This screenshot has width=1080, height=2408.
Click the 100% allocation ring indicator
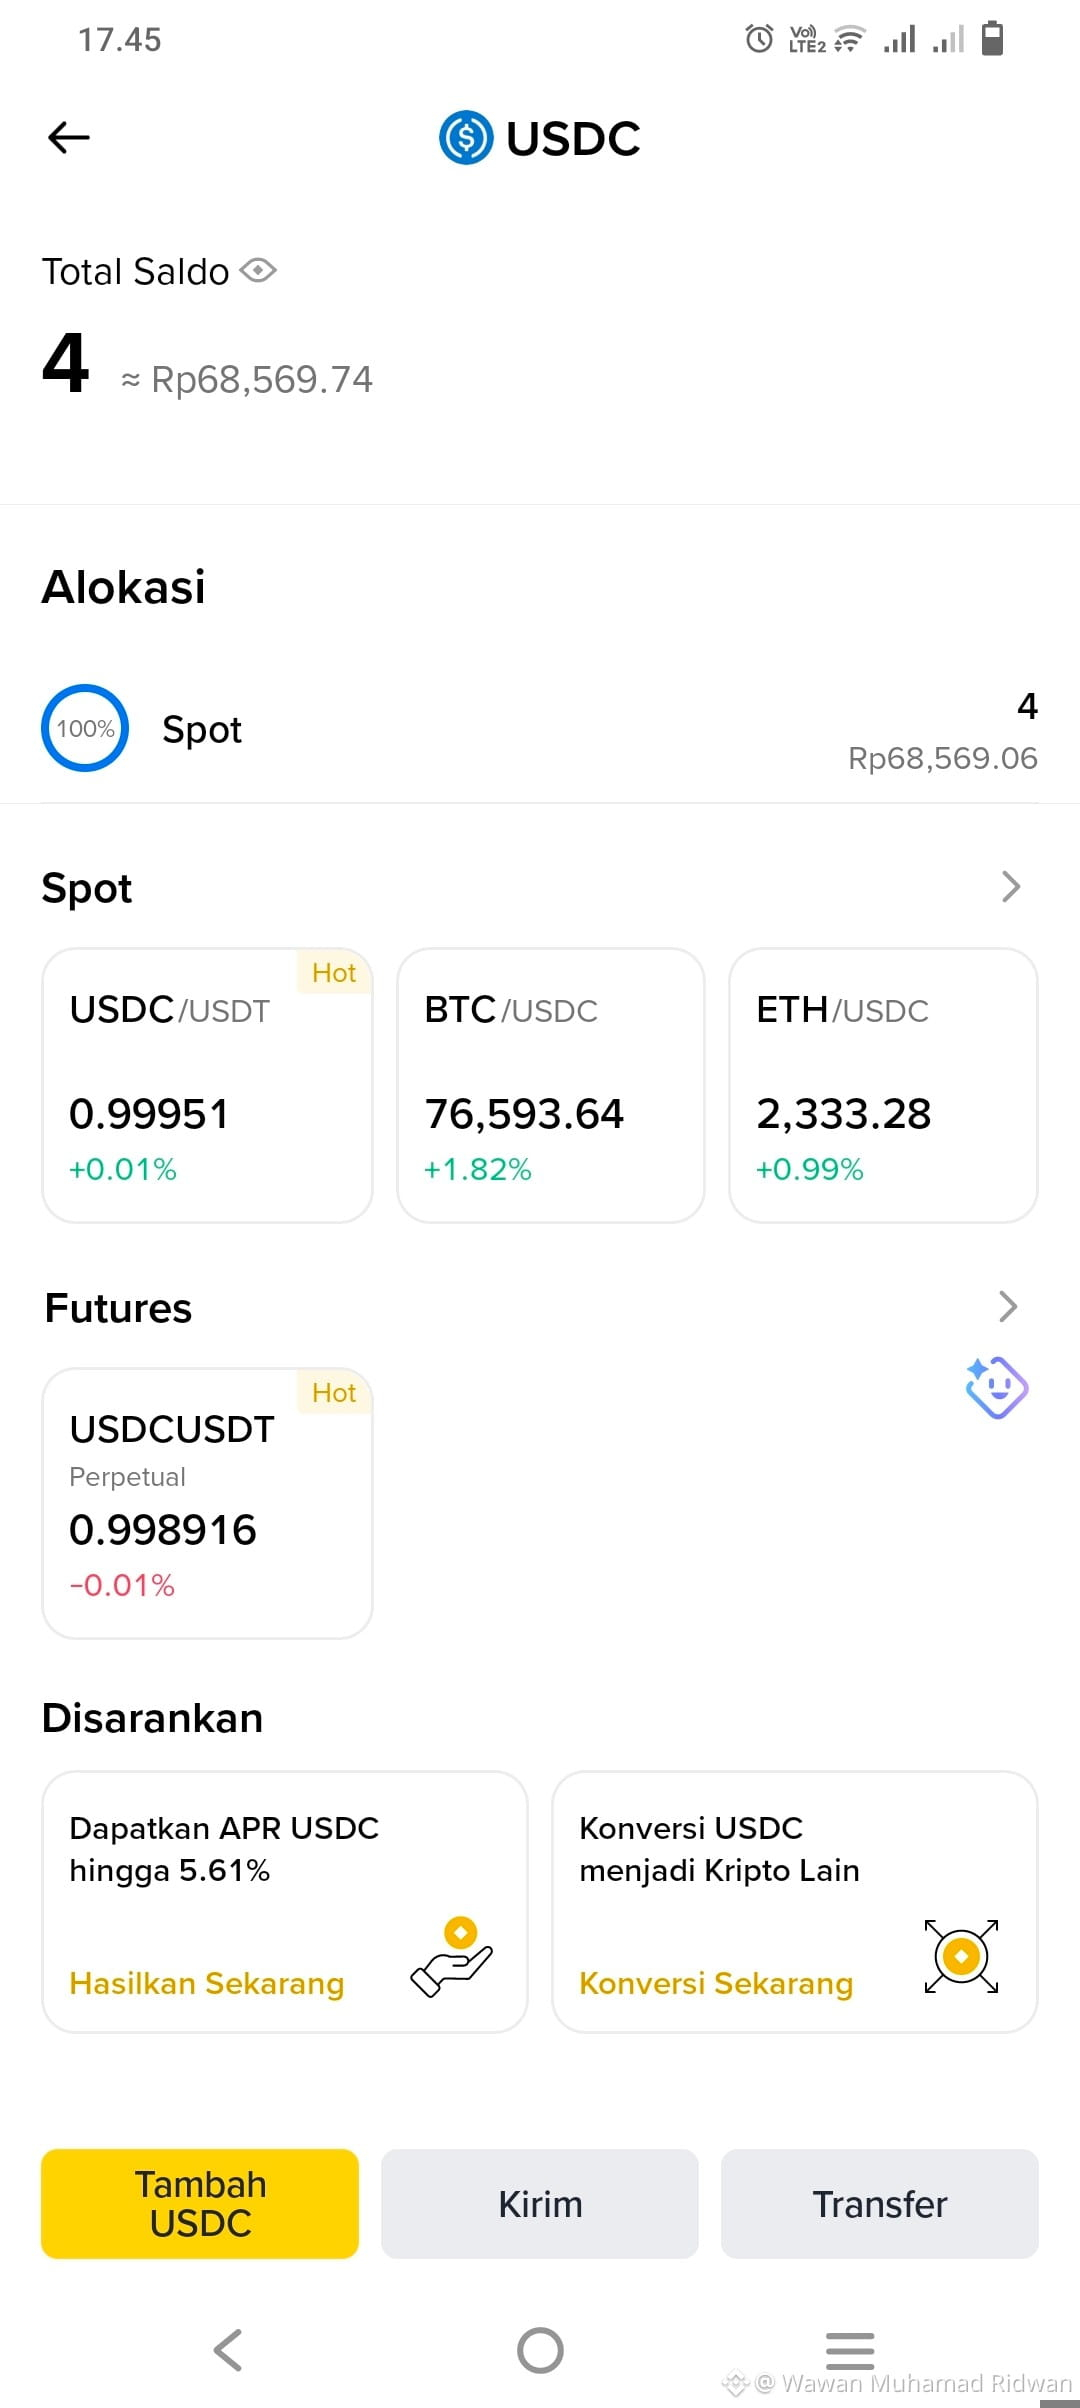pyautogui.click(x=85, y=728)
